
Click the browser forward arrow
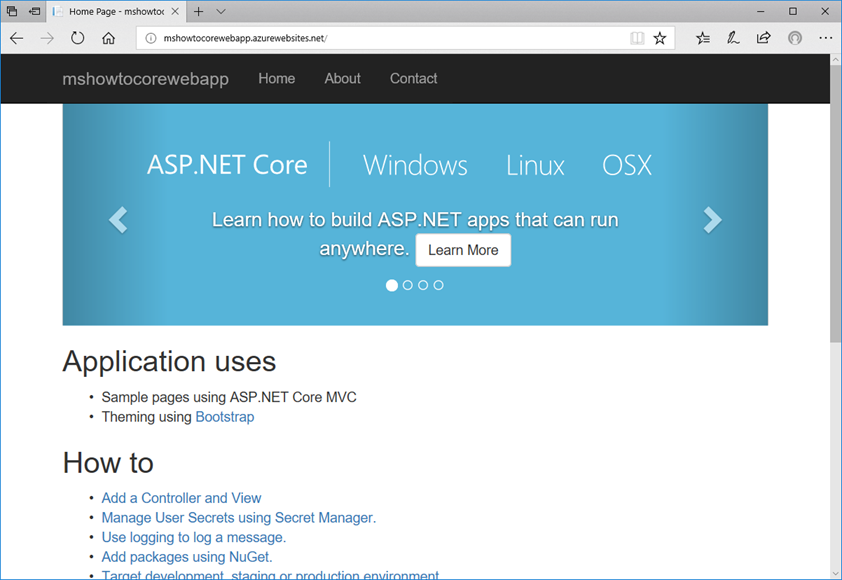tap(47, 38)
